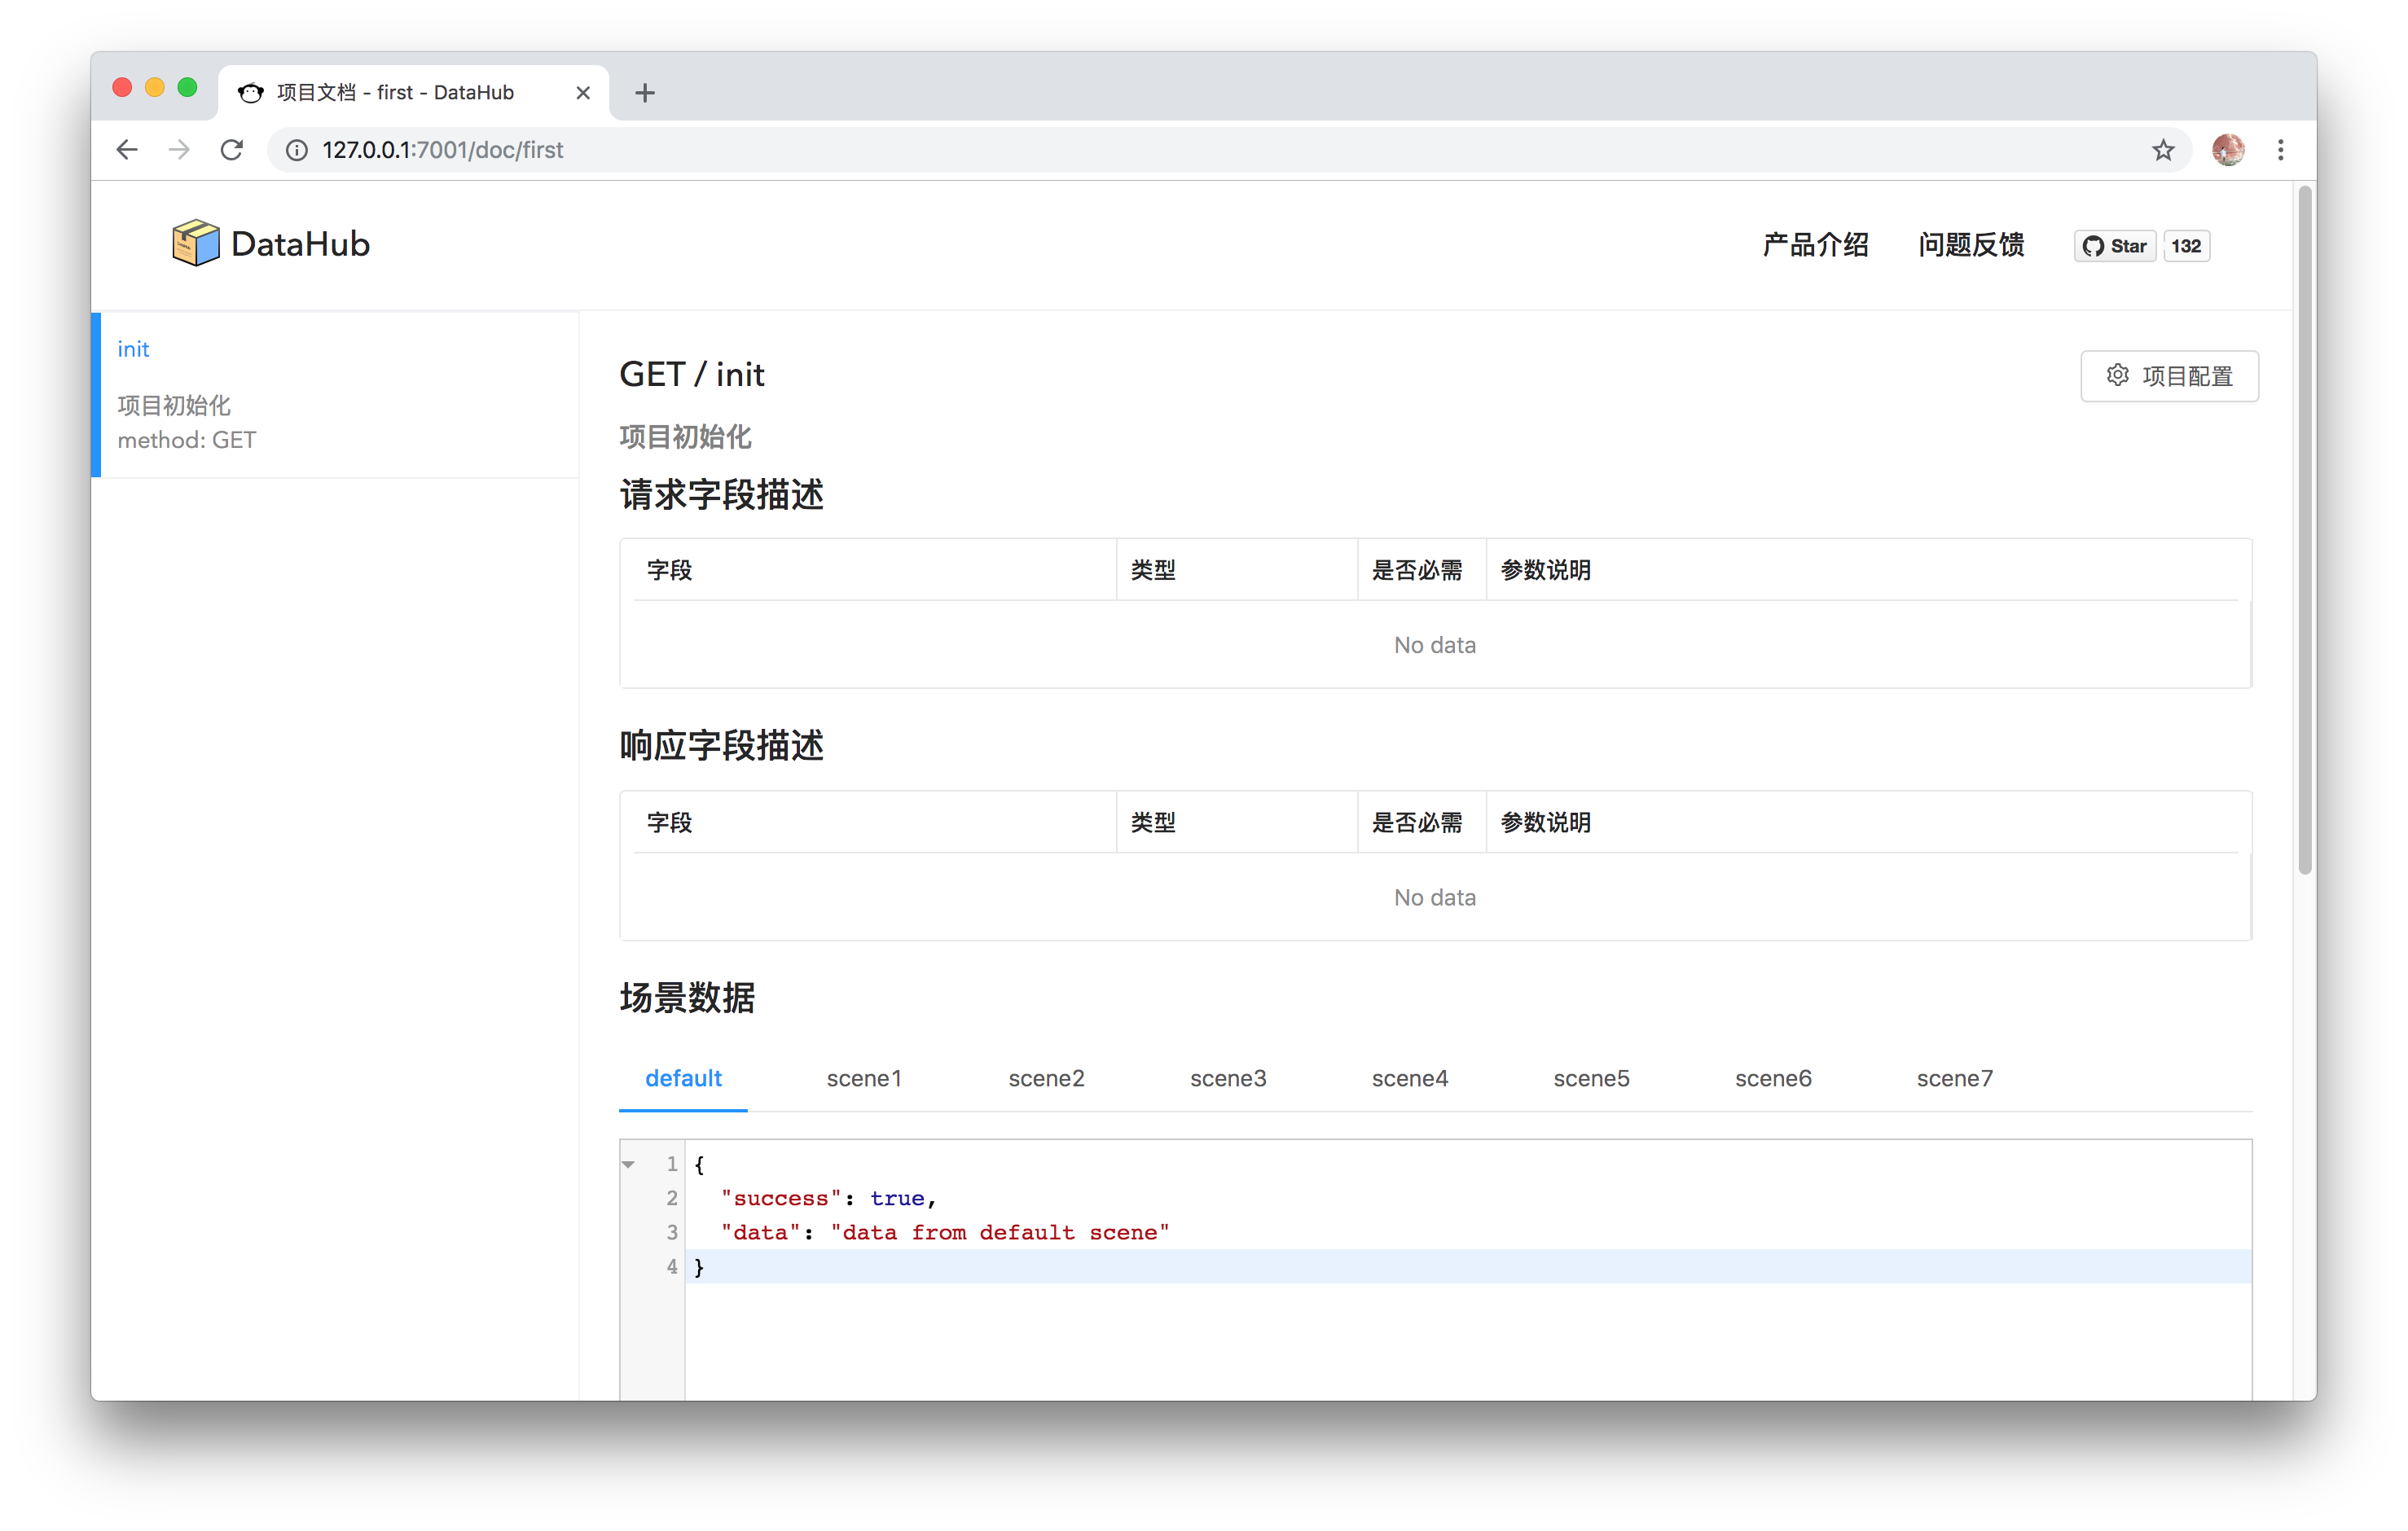Reload the page with refresh icon
2408x1531 pixels.
[232, 150]
